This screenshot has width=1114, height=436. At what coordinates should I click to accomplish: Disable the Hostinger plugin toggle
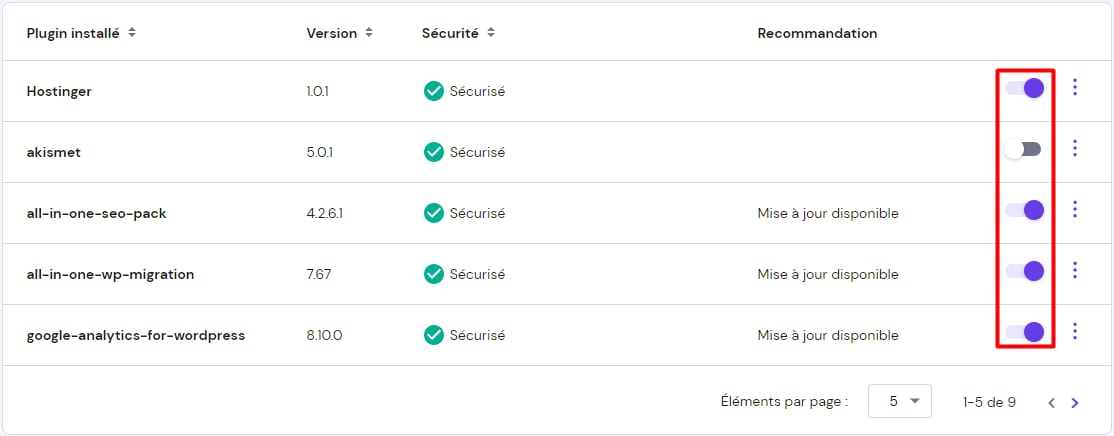[x=1025, y=88]
